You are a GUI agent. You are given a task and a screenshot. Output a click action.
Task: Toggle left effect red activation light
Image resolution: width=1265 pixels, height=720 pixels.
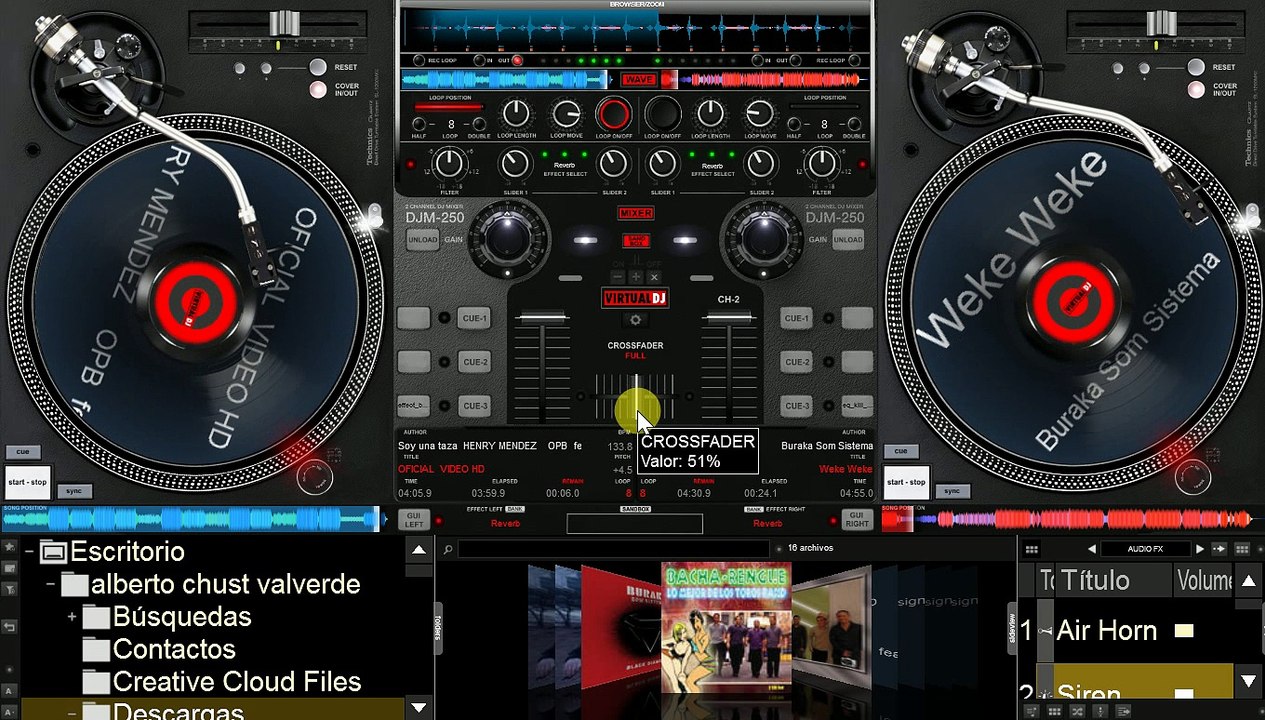click(438, 521)
